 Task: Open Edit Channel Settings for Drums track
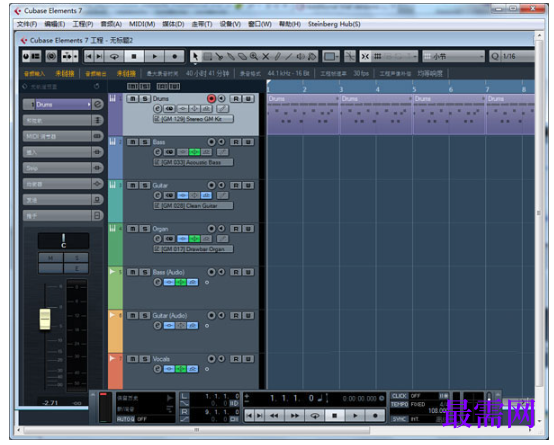(158, 109)
